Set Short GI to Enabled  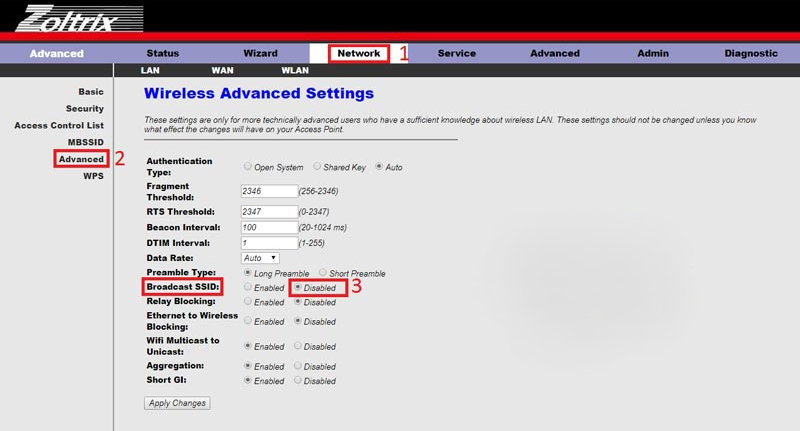[x=247, y=380]
